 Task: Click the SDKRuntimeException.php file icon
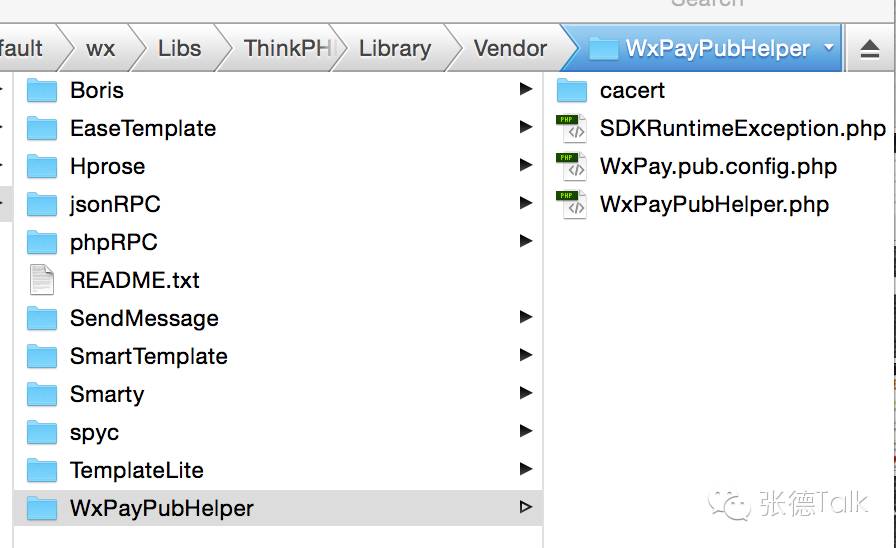571,129
